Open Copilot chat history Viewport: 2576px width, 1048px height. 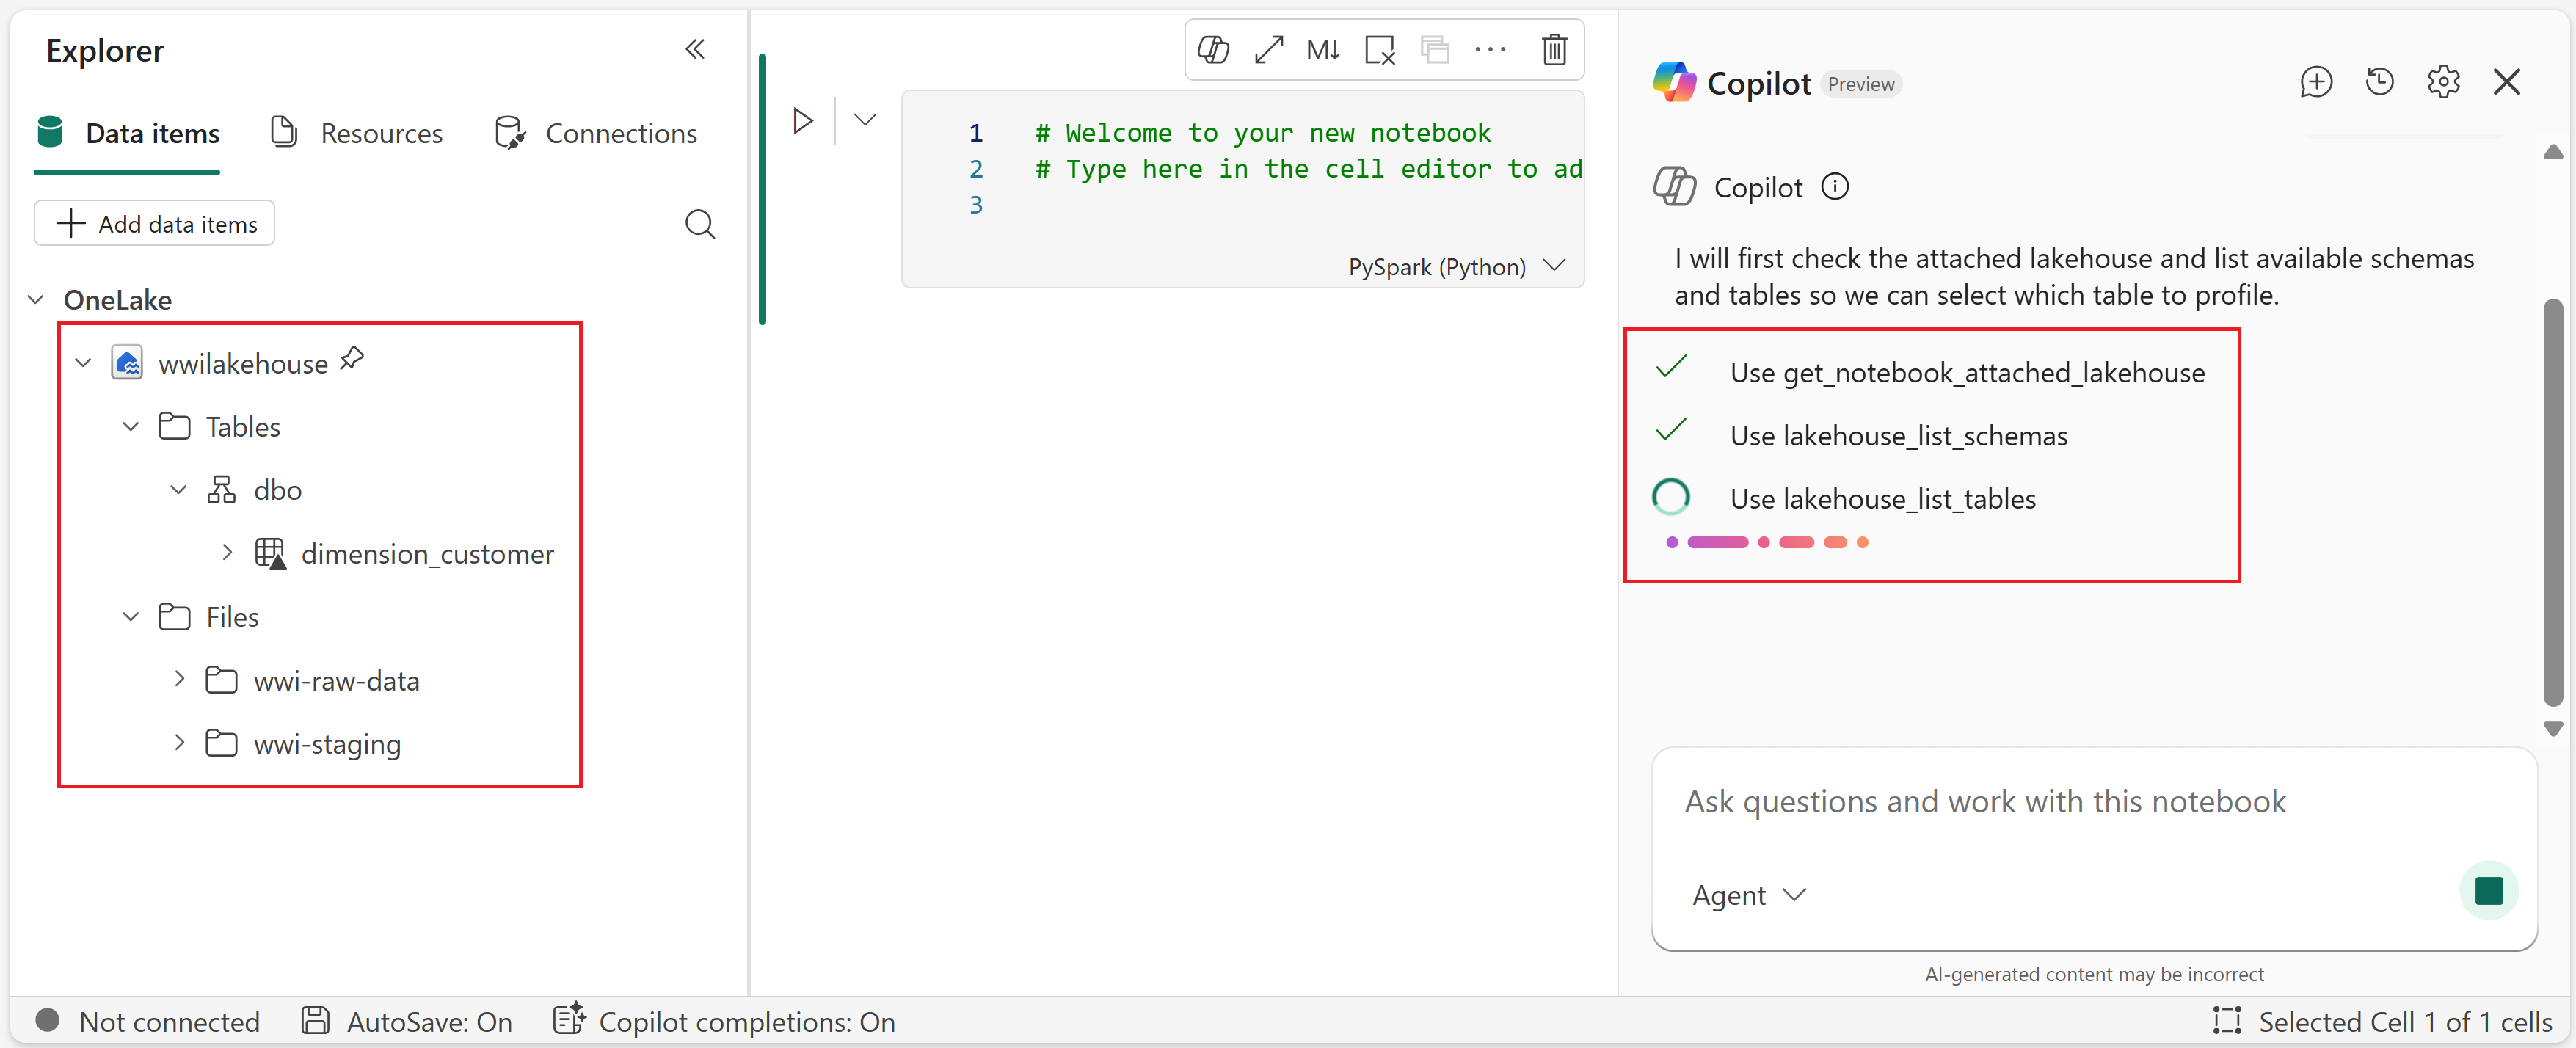click(x=2379, y=82)
